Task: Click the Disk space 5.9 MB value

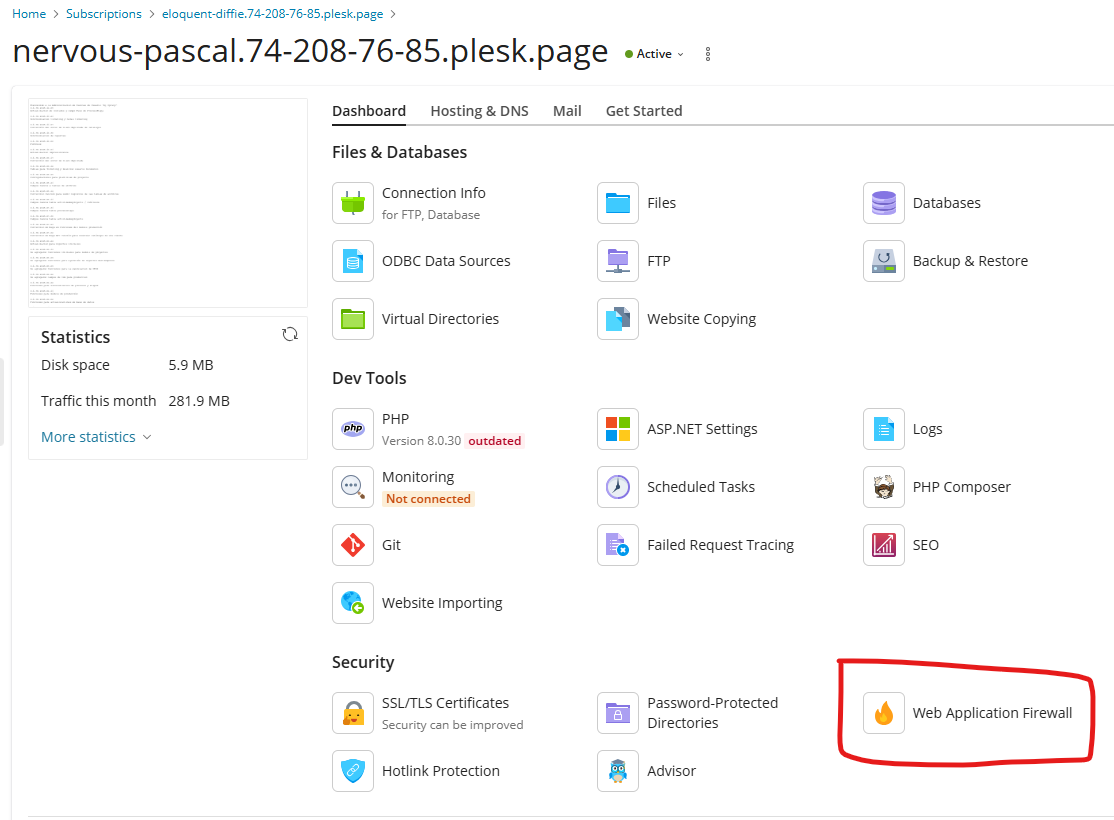Action: pos(190,365)
